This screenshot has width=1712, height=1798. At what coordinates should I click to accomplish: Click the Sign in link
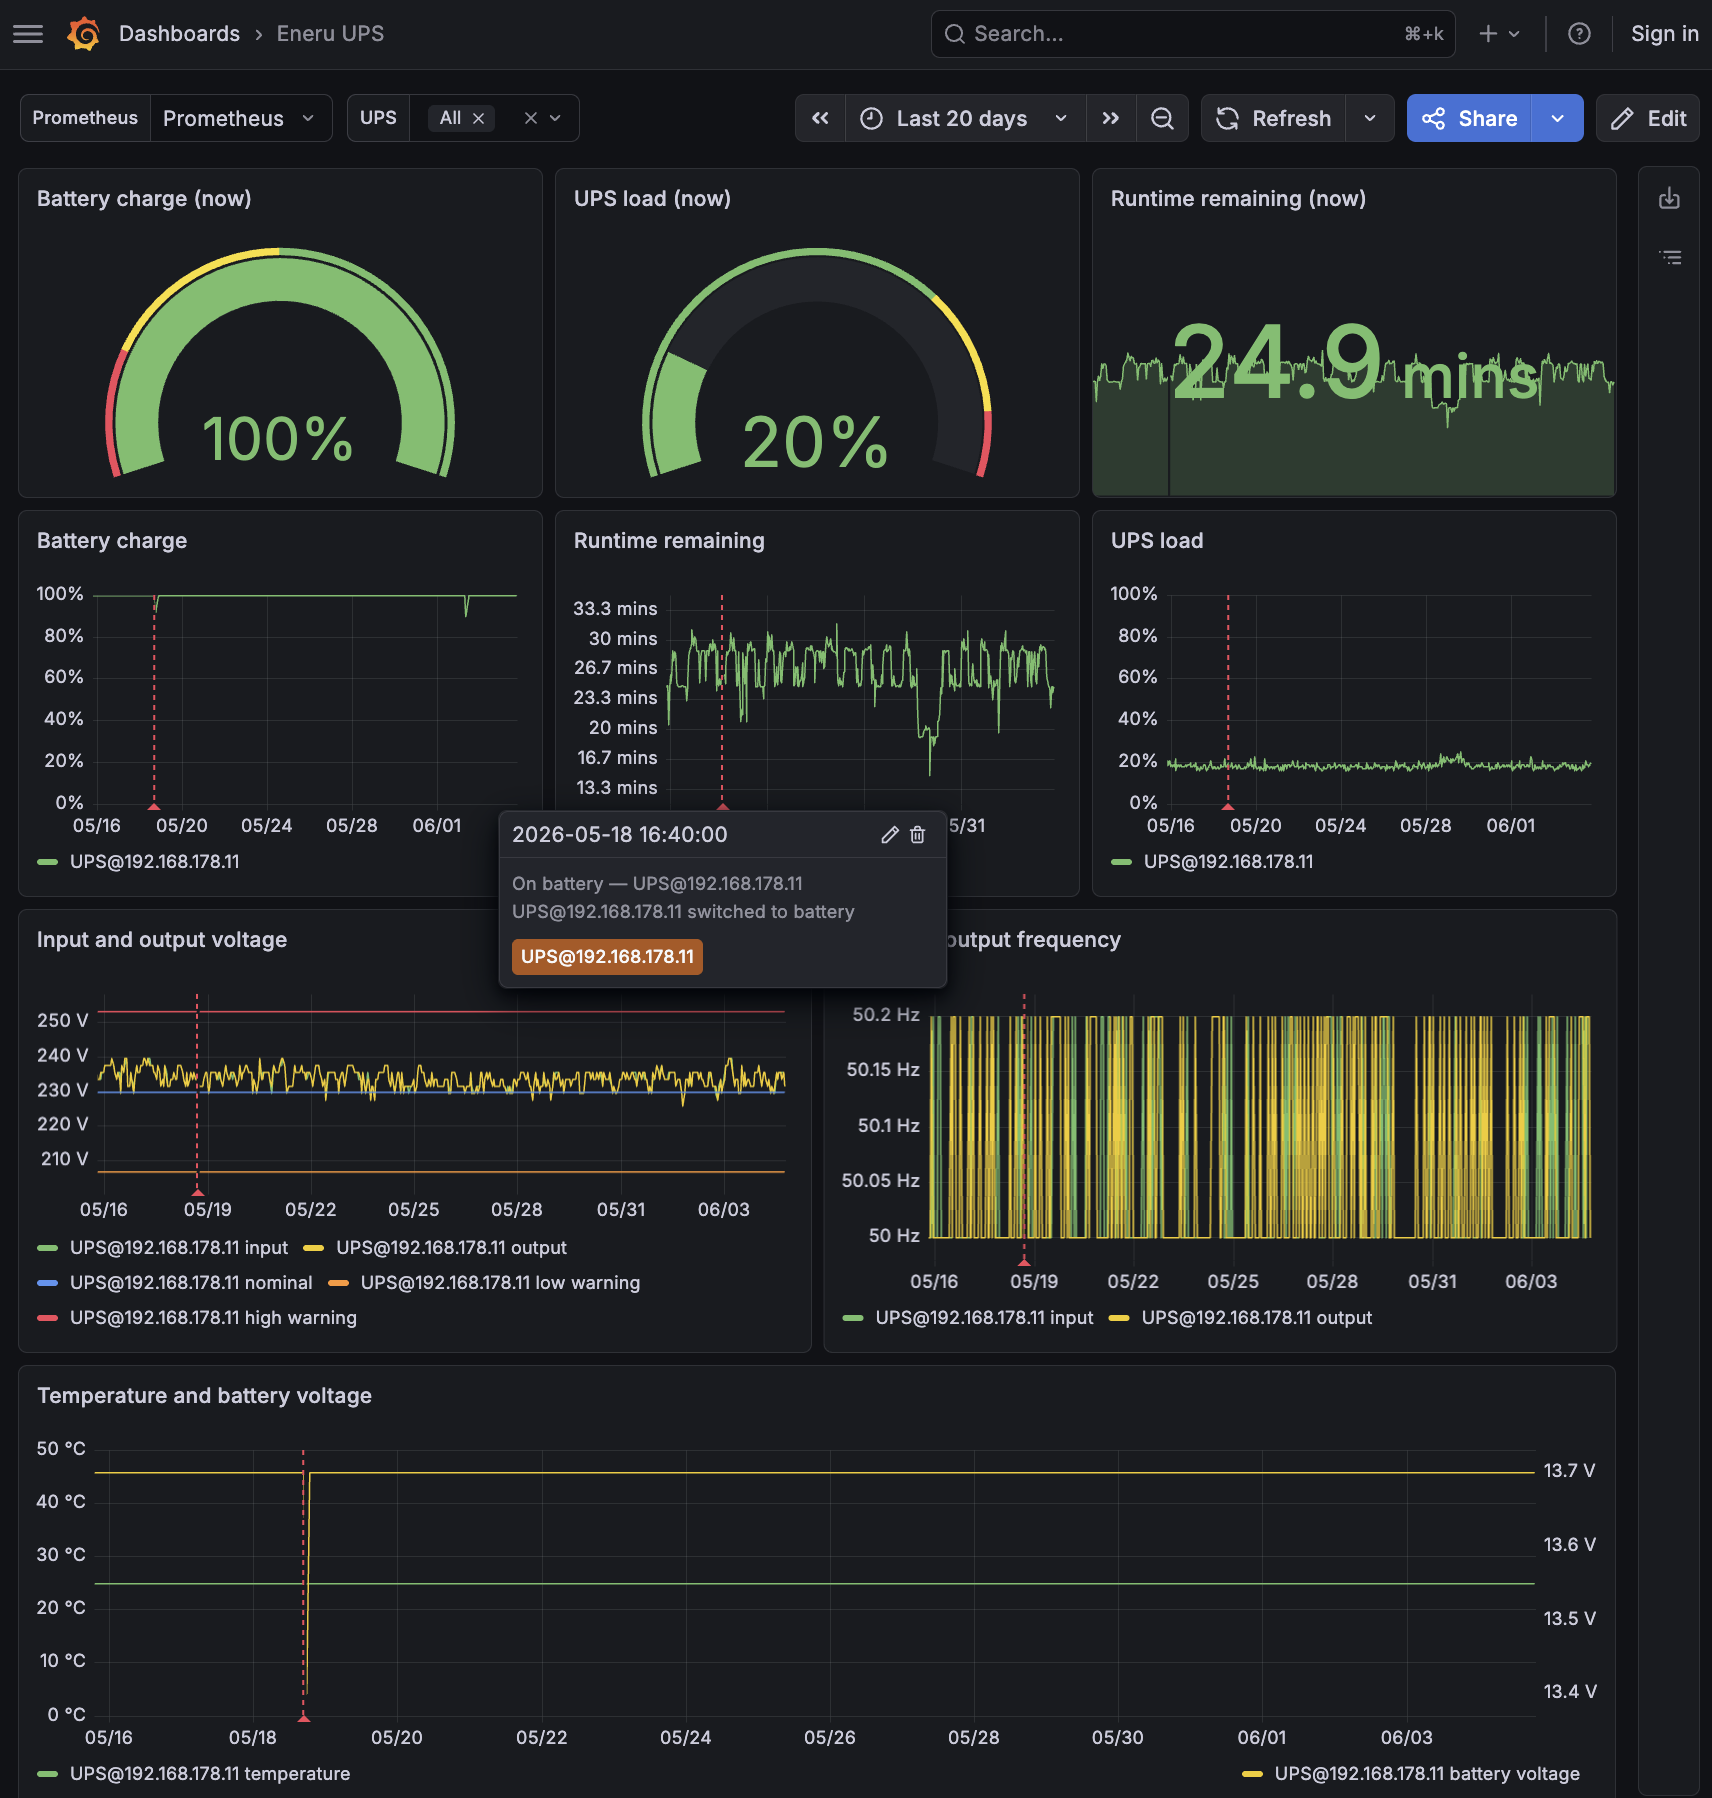pyautogui.click(x=1664, y=34)
